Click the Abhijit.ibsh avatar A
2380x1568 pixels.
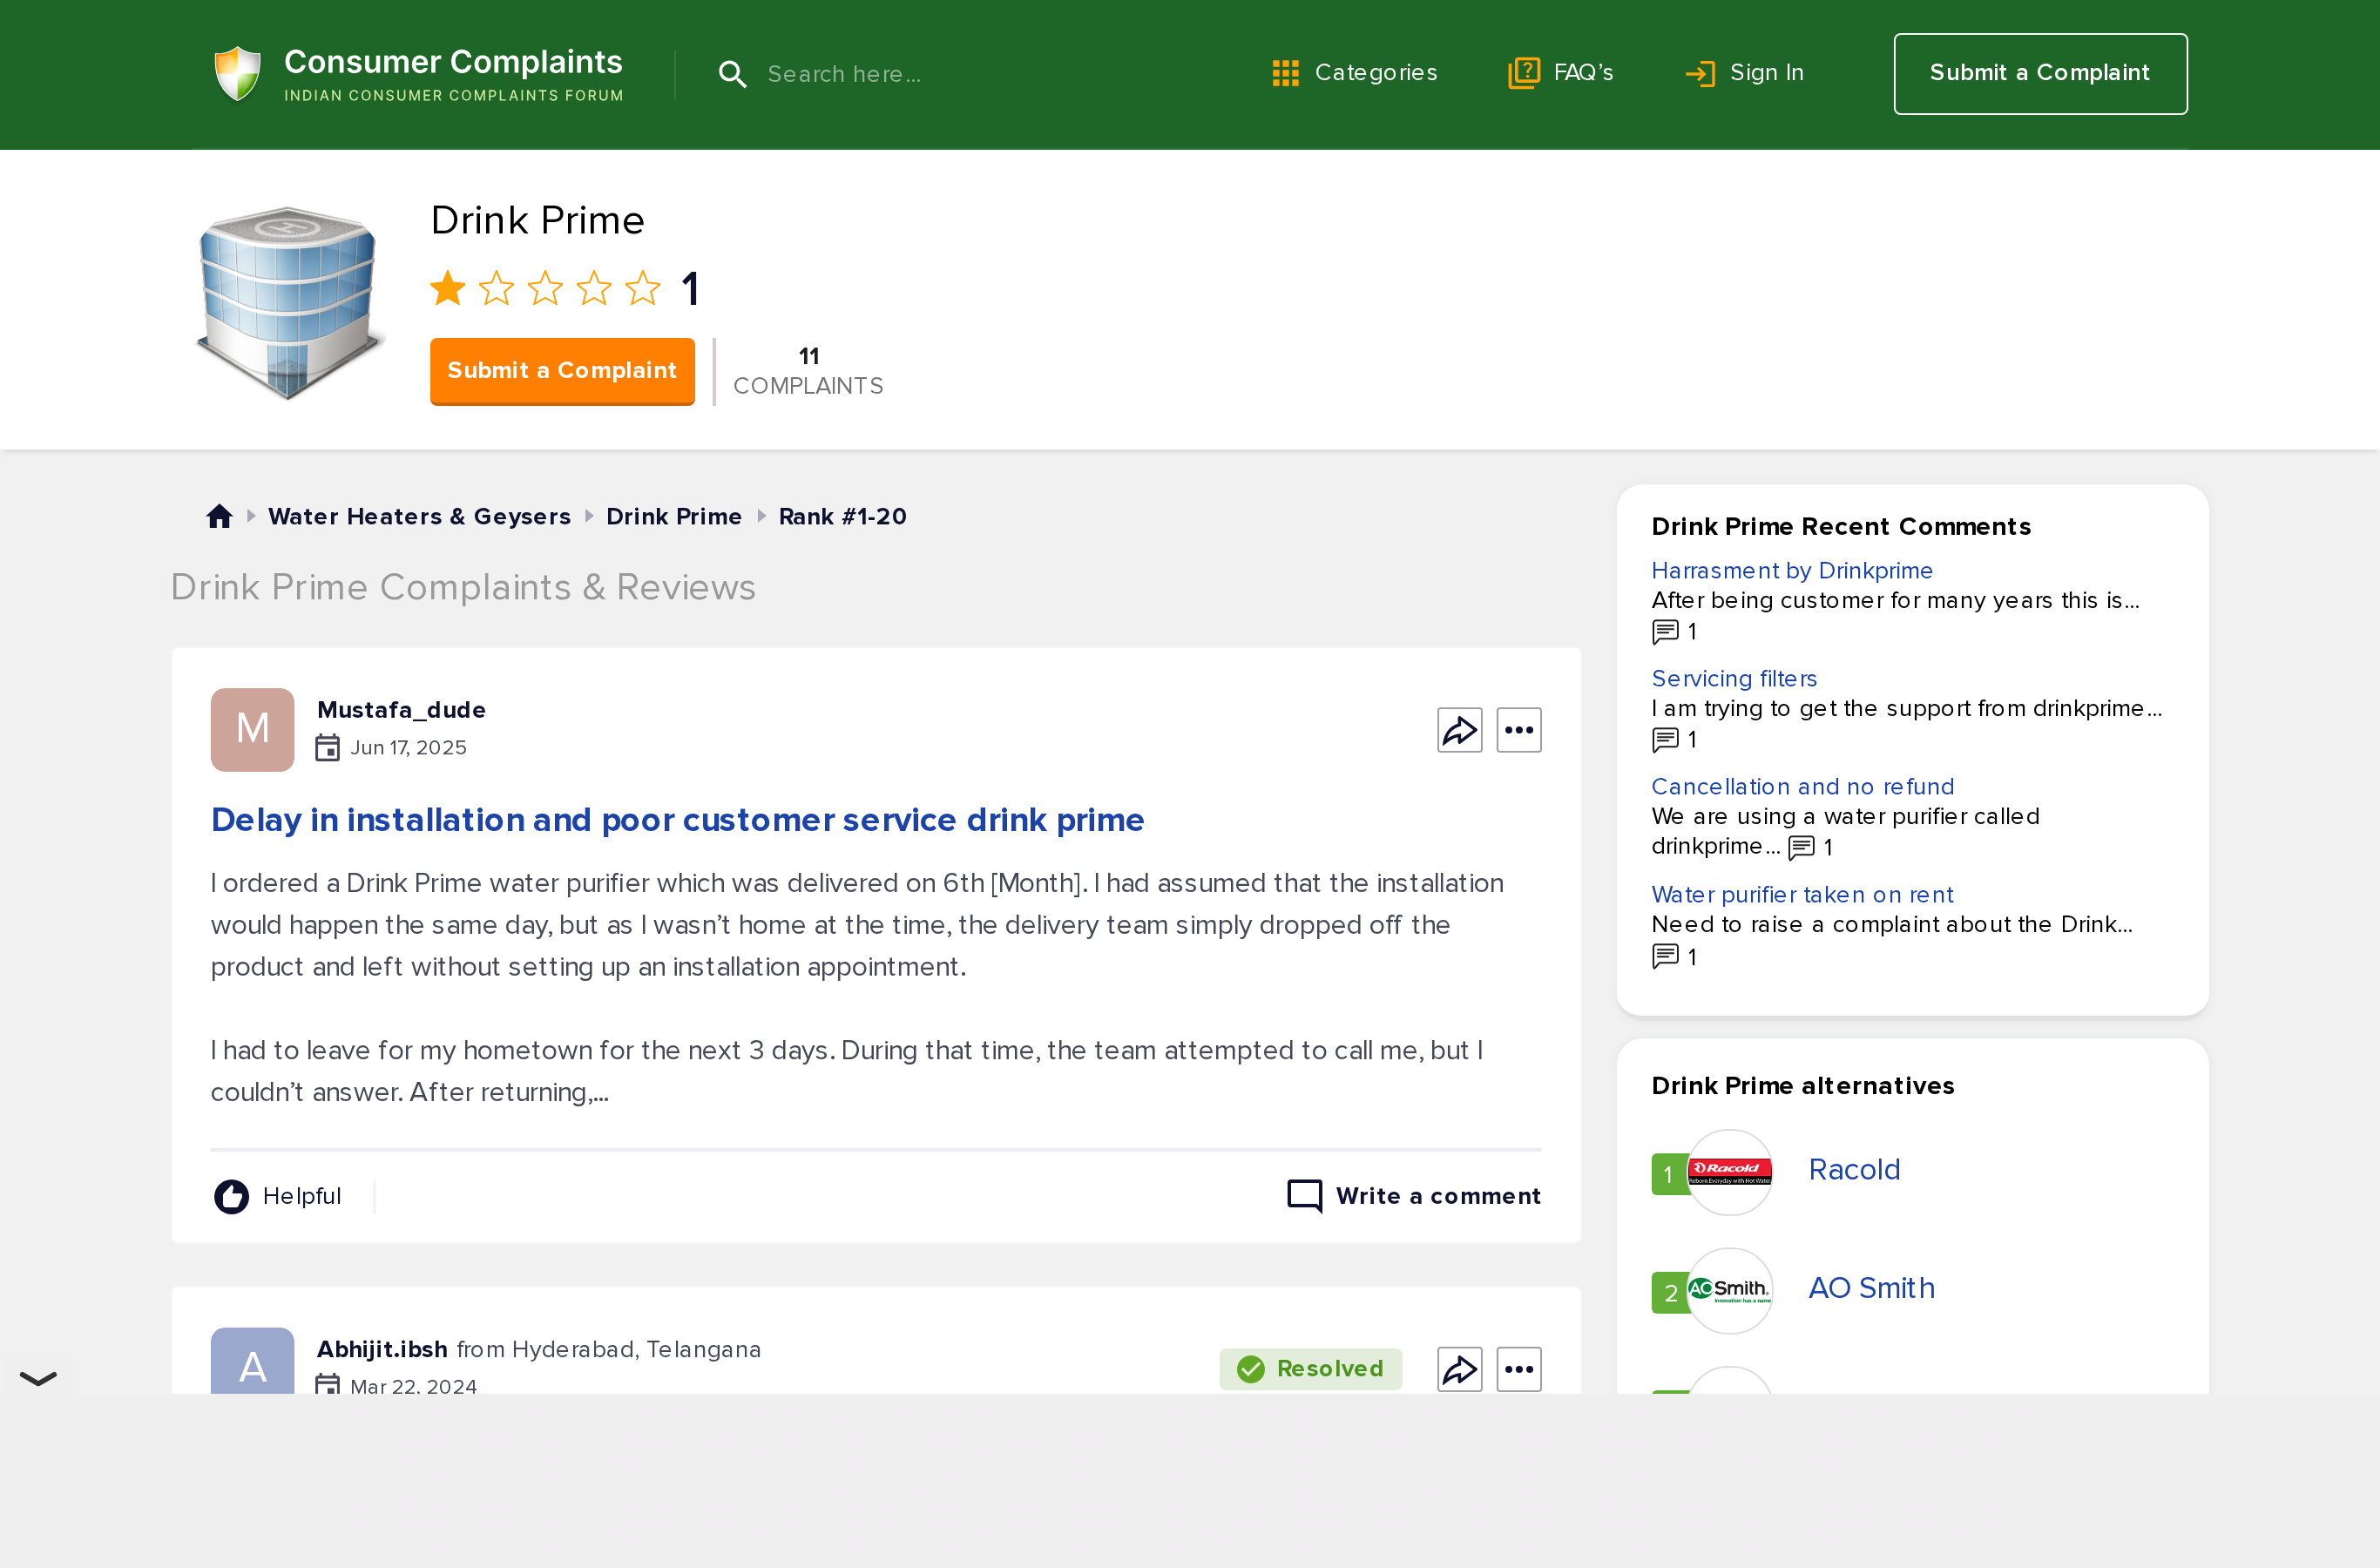[x=252, y=1361]
